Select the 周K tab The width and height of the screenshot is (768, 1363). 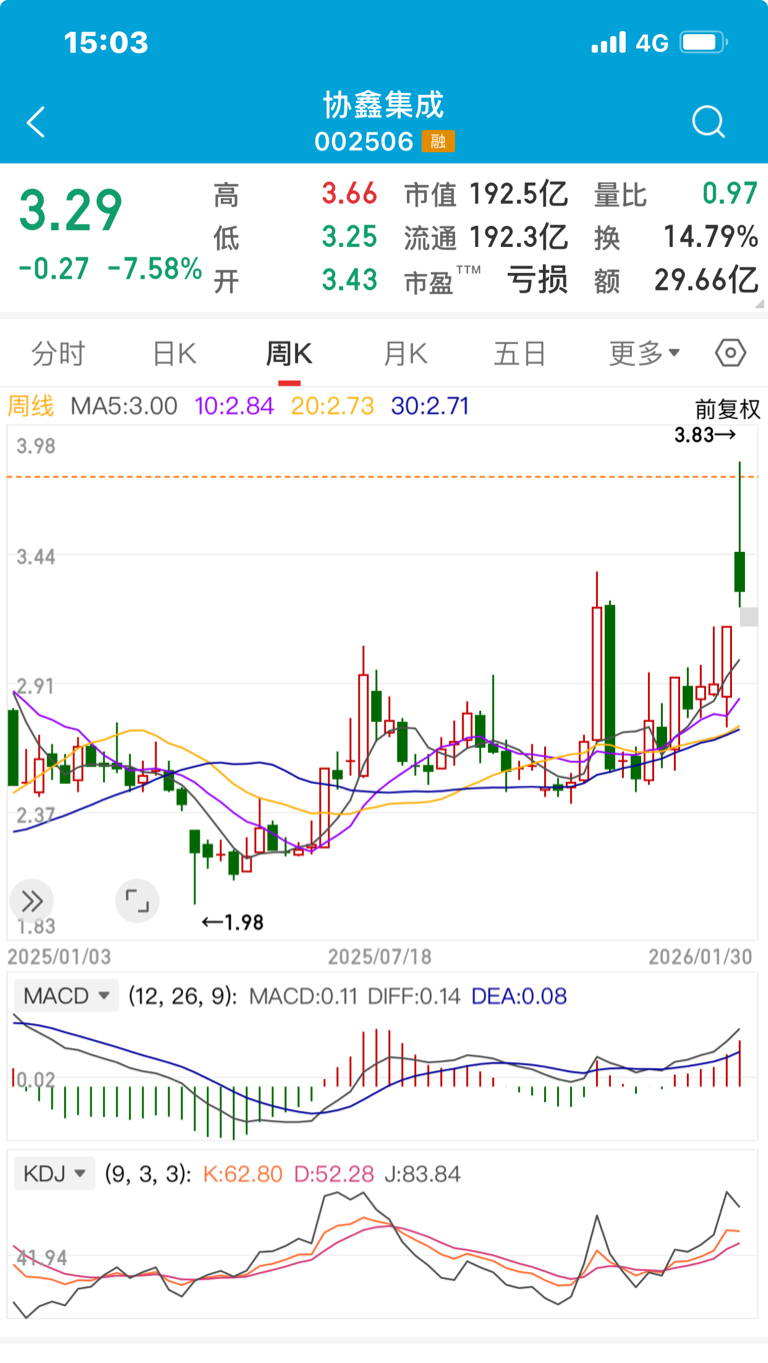(x=289, y=353)
